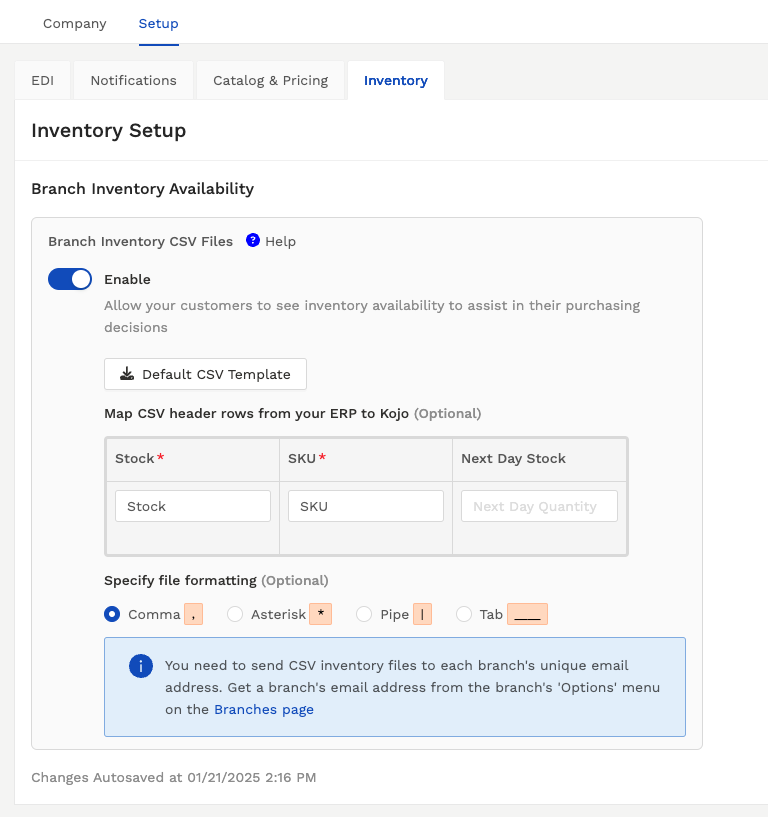The image size is (768, 817).
Task: Open the Notifications tab
Action: [x=133, y=80]
